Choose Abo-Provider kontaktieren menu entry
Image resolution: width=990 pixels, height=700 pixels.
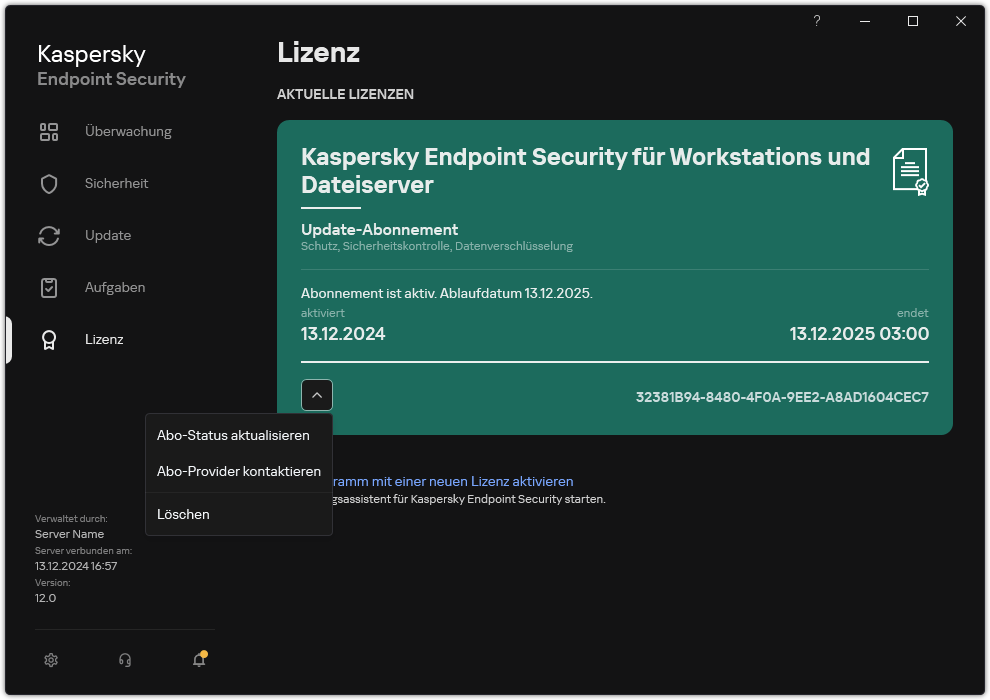(x=238, y=471)
